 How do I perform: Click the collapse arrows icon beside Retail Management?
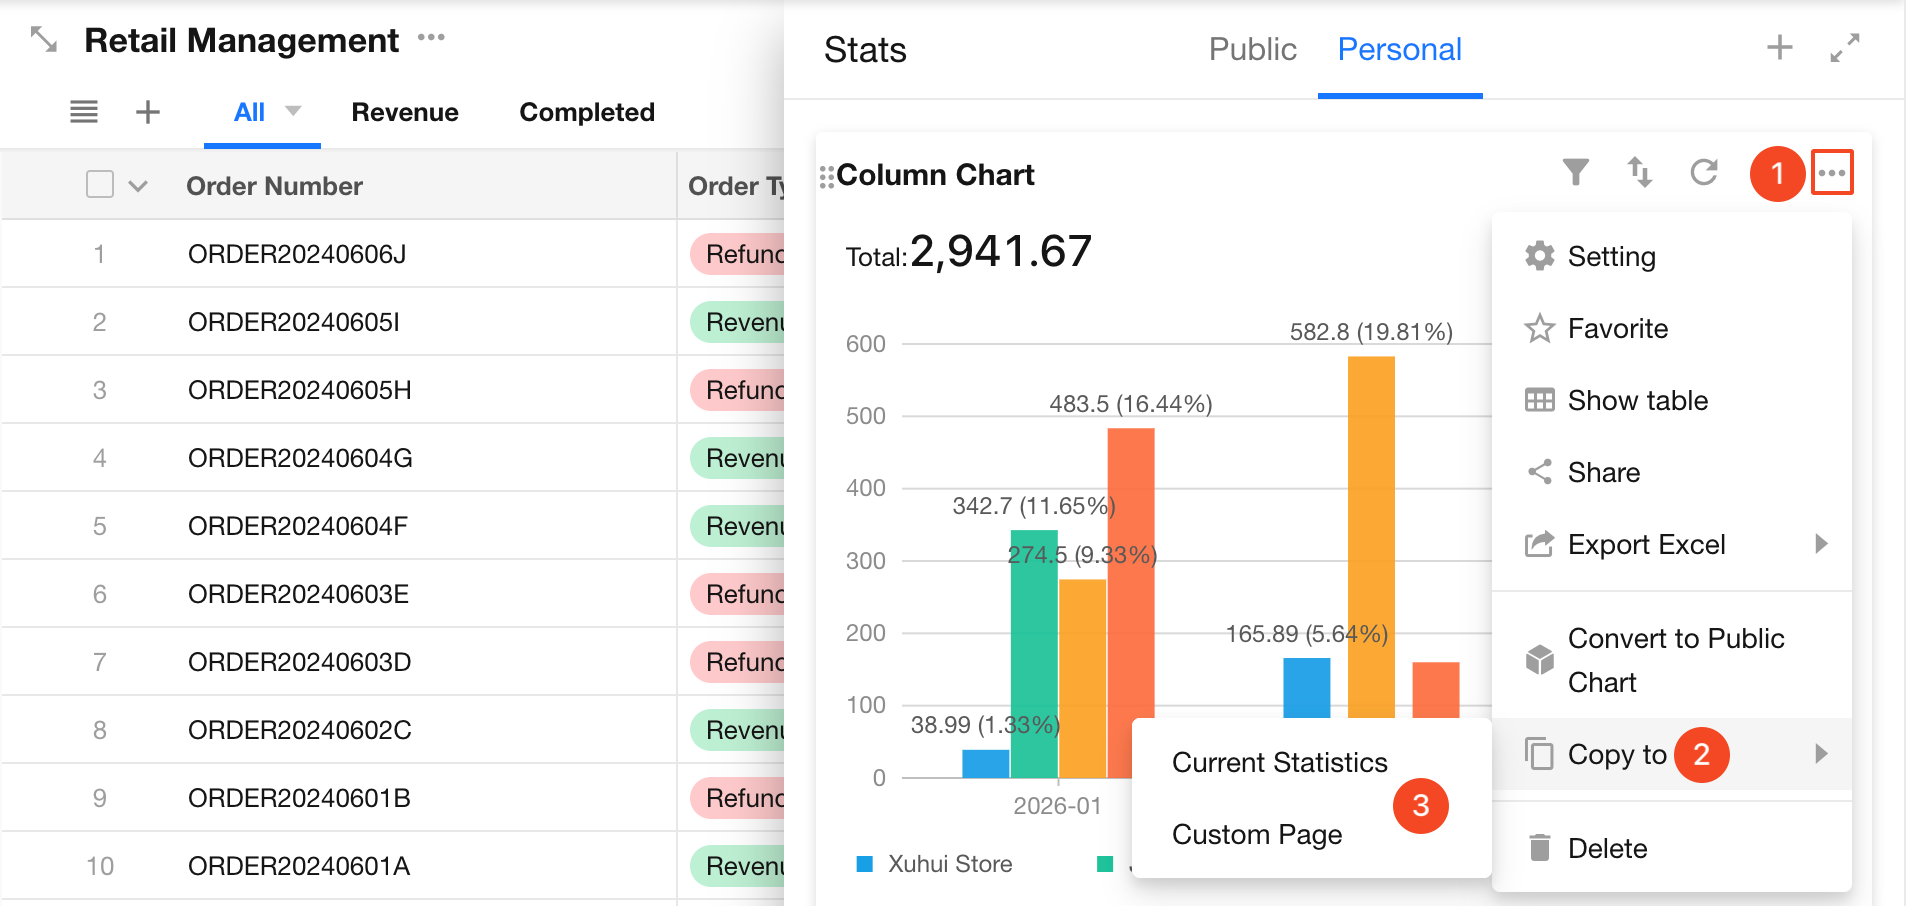tap(44, 40)
